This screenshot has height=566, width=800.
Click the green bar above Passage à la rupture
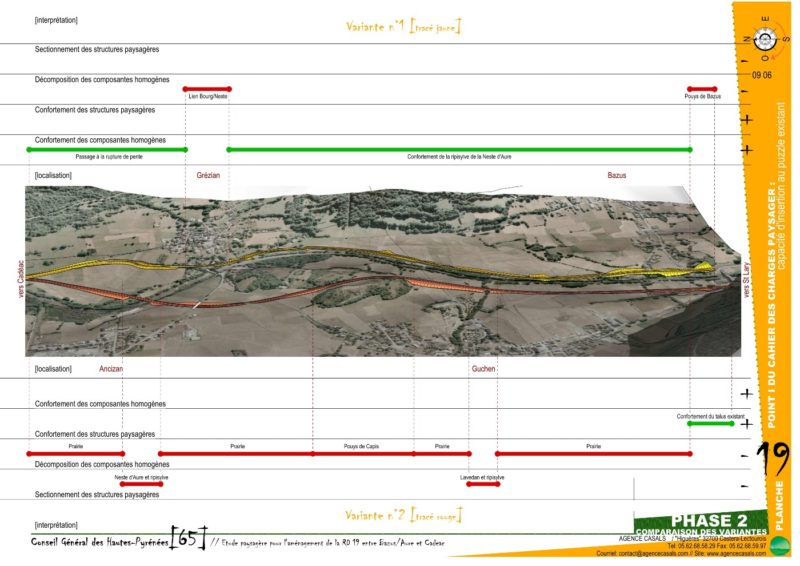coord(107,150)
